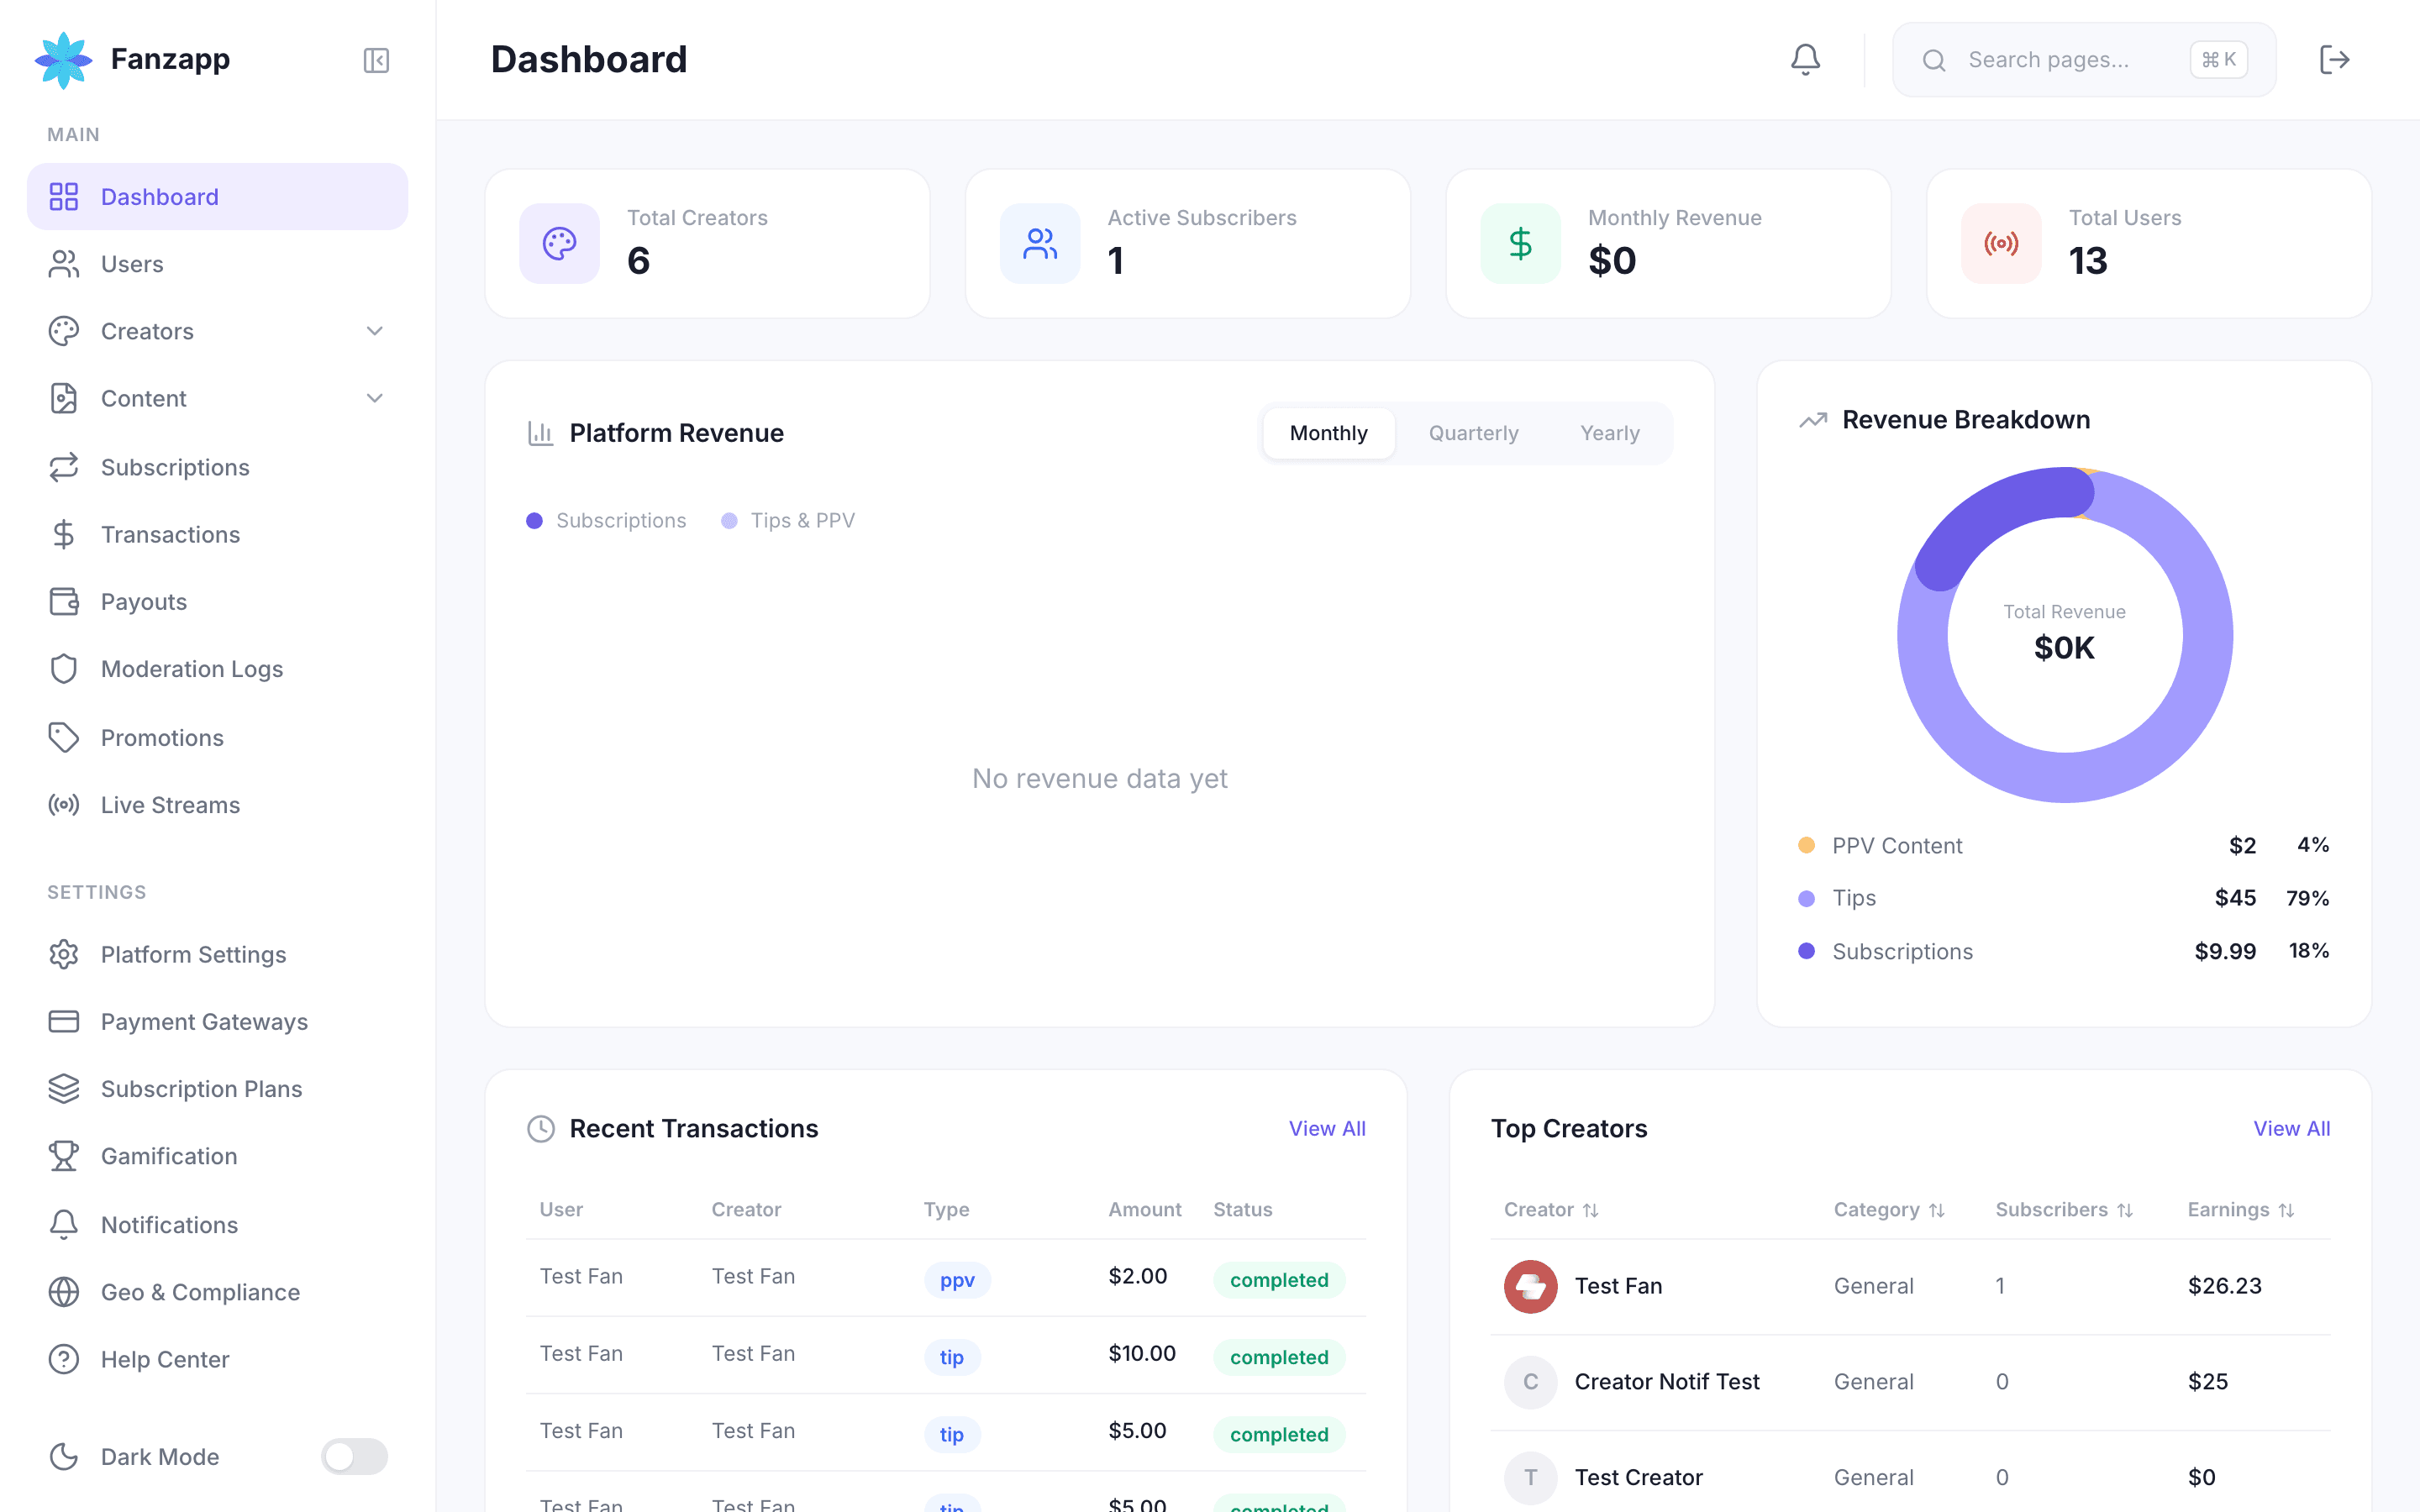Click the Payment Gateways card icon

64,1022
